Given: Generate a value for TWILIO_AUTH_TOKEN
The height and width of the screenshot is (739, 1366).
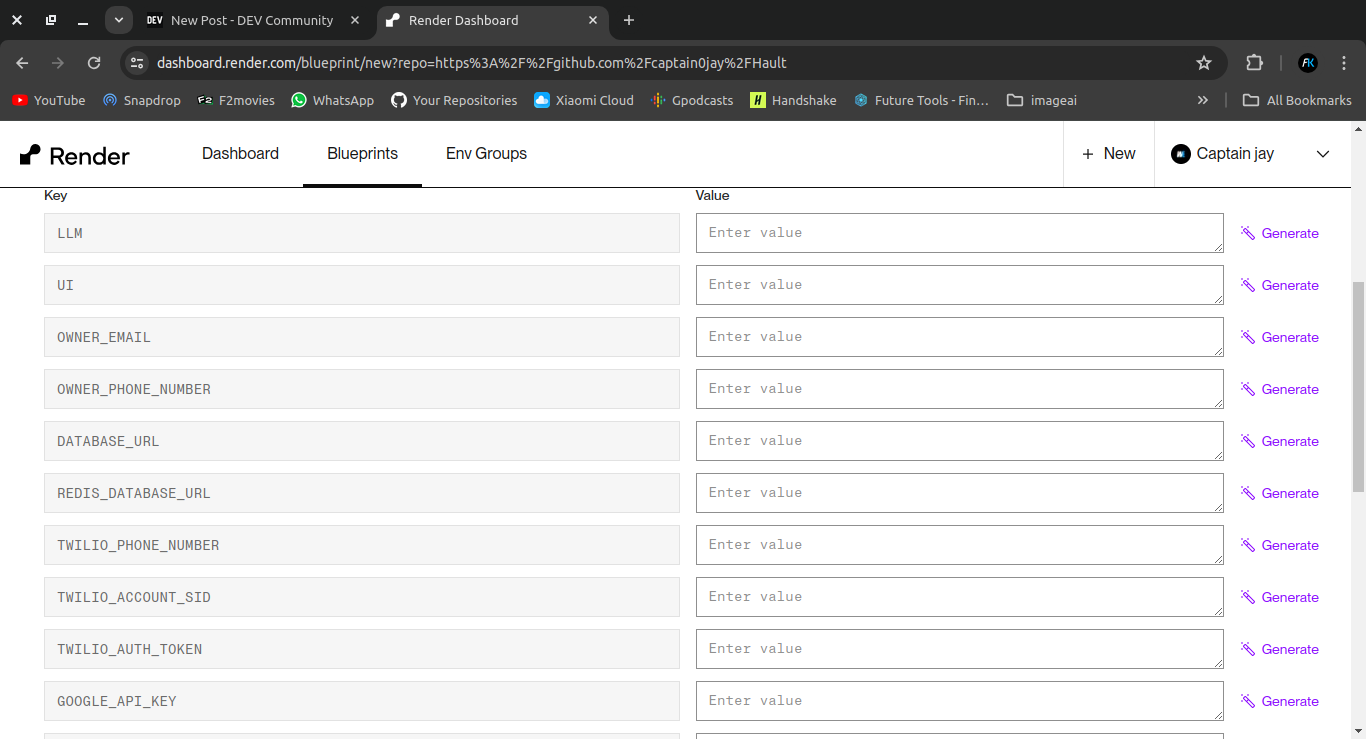Looking at the screenshot, I should (1280, 649).
